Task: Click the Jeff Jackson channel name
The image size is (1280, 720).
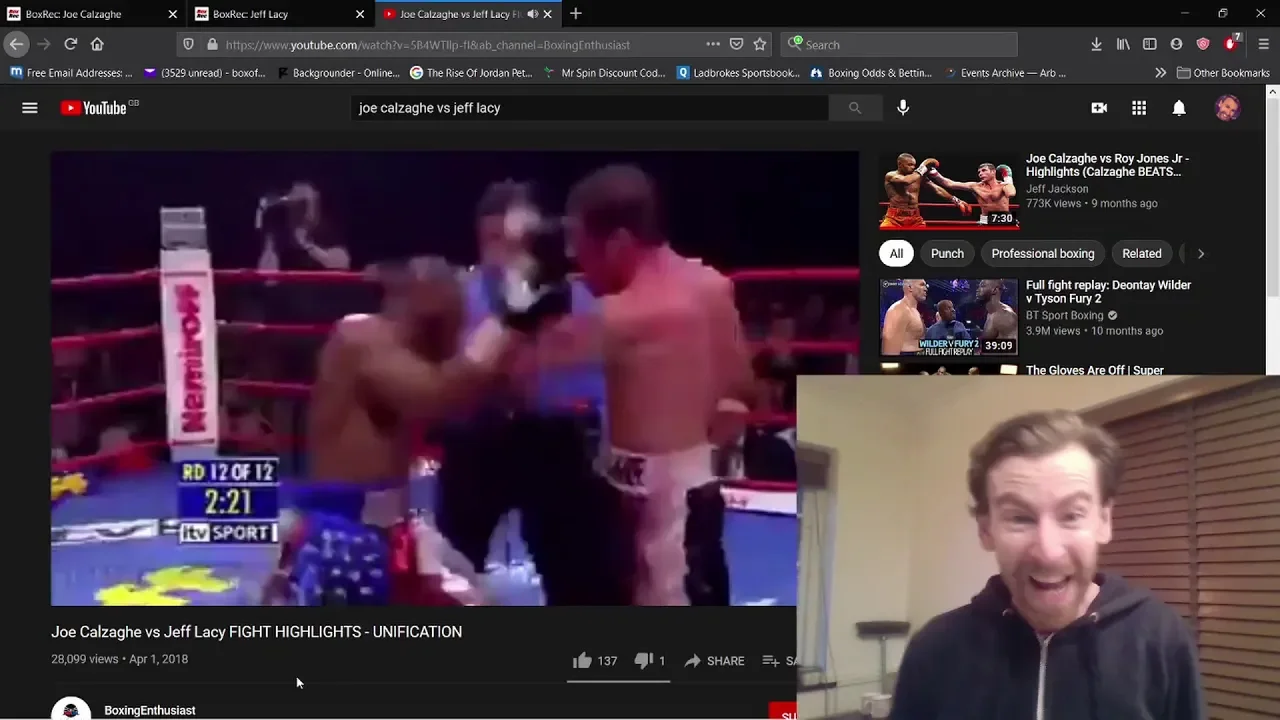Action: click(x=1057, y=188)
